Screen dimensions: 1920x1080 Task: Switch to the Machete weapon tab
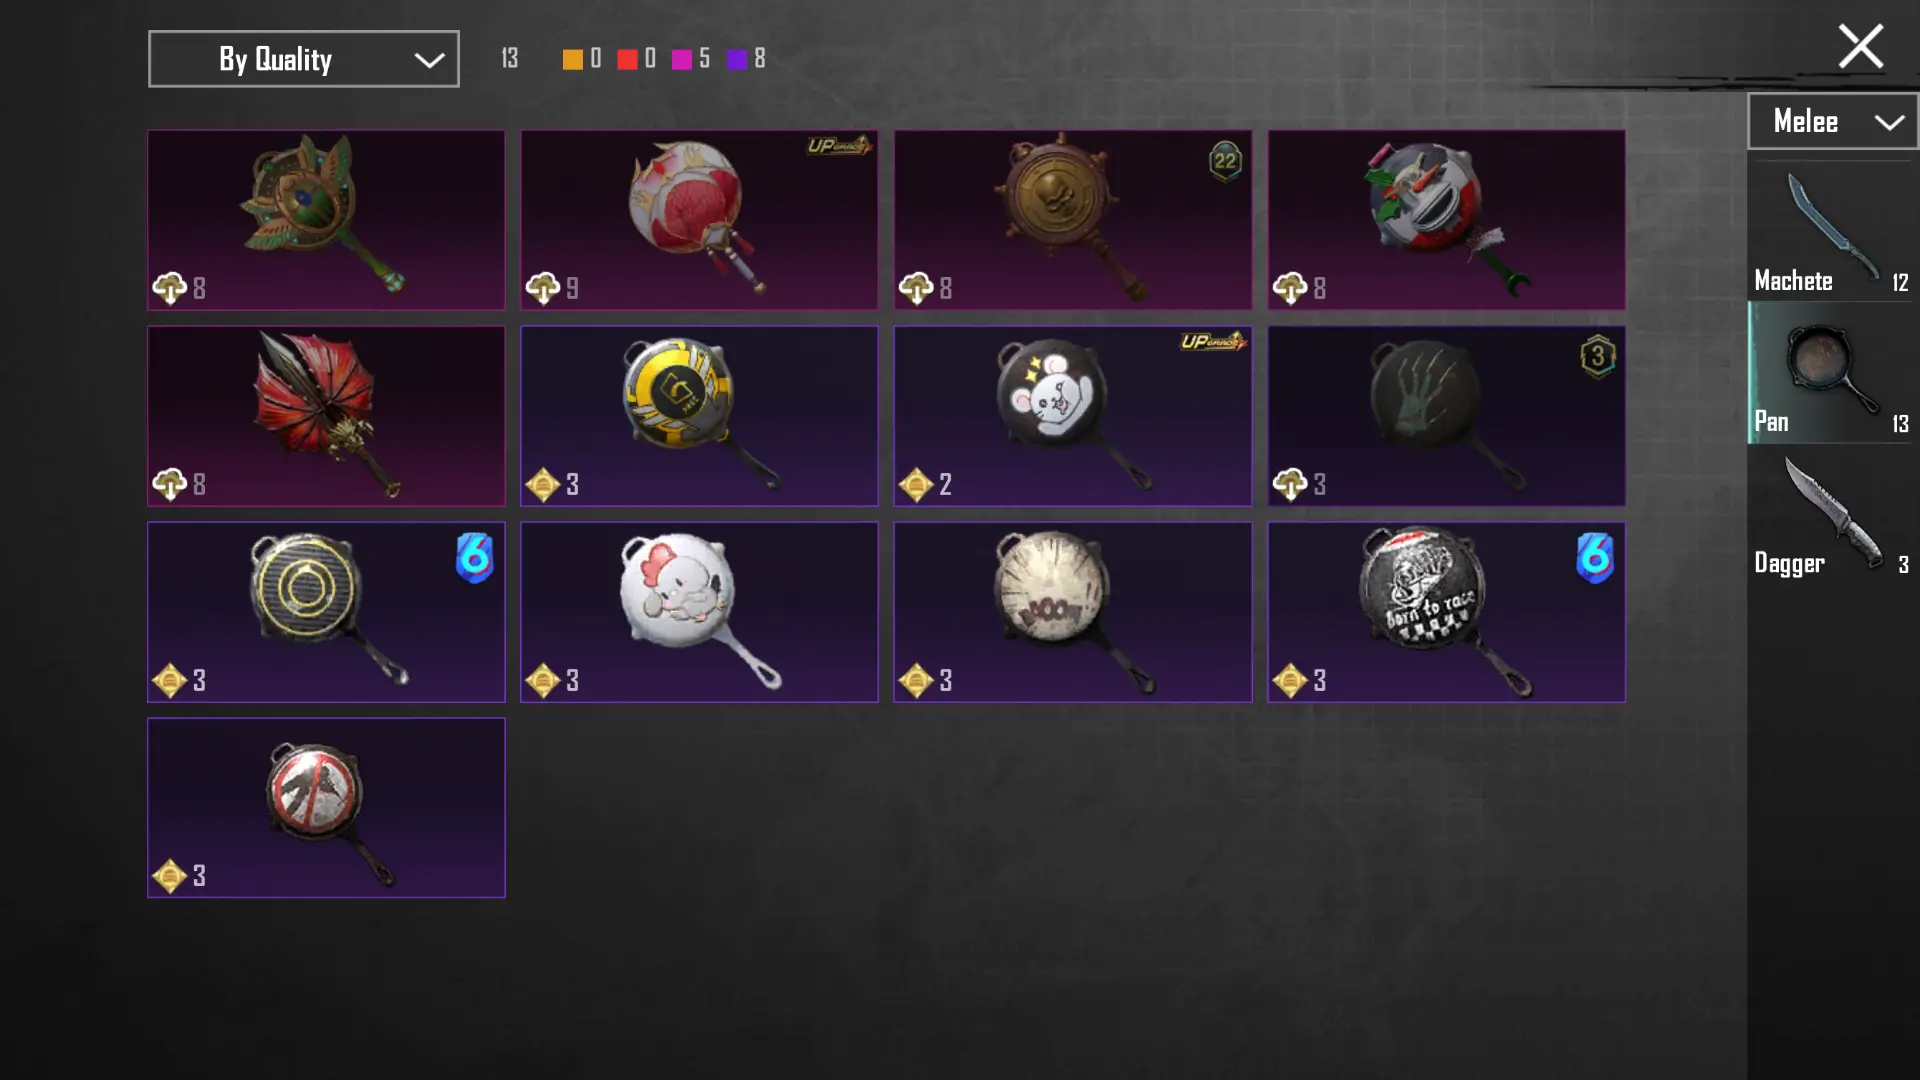tap(1832, 232)
